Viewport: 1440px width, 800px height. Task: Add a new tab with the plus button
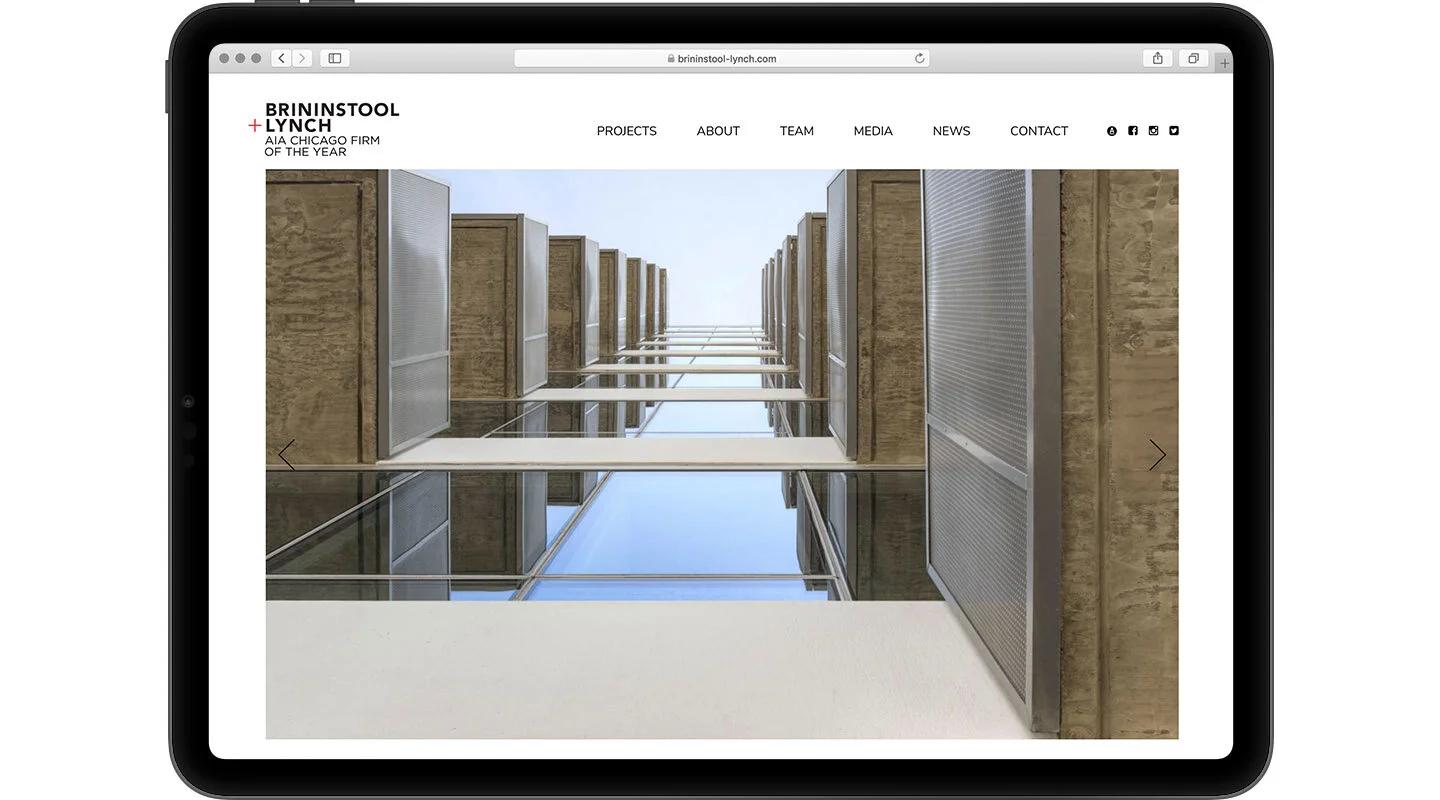pyautogui.click(x=1225, y=63)
